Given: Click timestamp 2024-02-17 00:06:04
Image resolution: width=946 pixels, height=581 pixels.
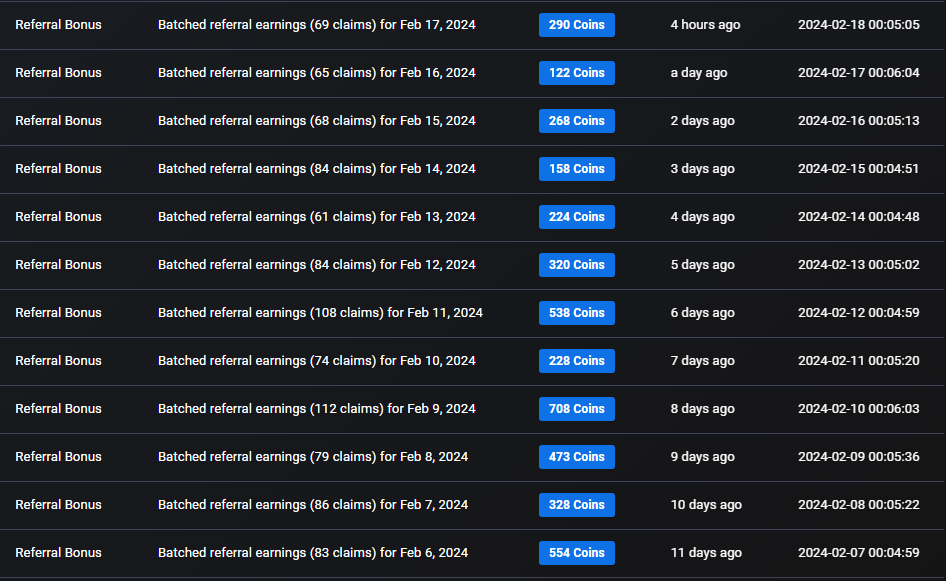Looking at the screenshot, I should pyautogui.click(x=859, y=73).
